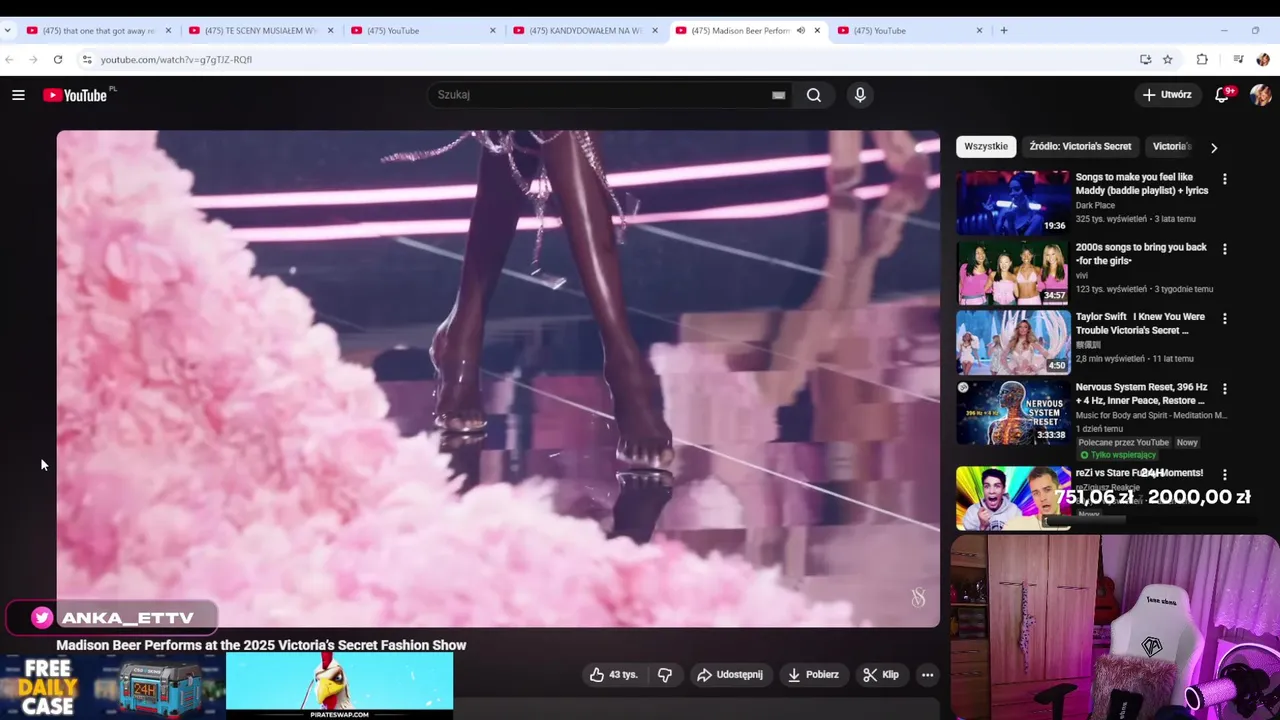Switch to 'KANDYDOWAŁEM NA' browser tab
This screenshot has width=1280, height=720.
586,31
